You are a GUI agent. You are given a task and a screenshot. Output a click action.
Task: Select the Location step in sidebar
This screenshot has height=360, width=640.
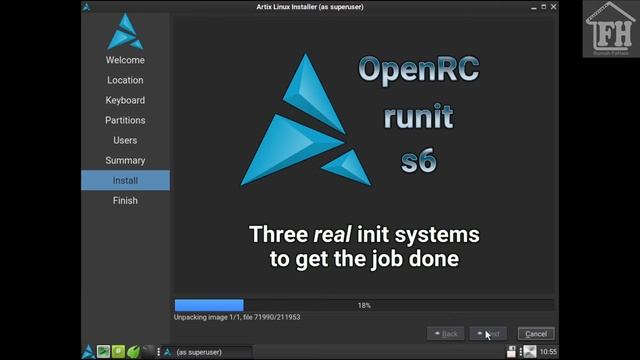click(125, 80)
